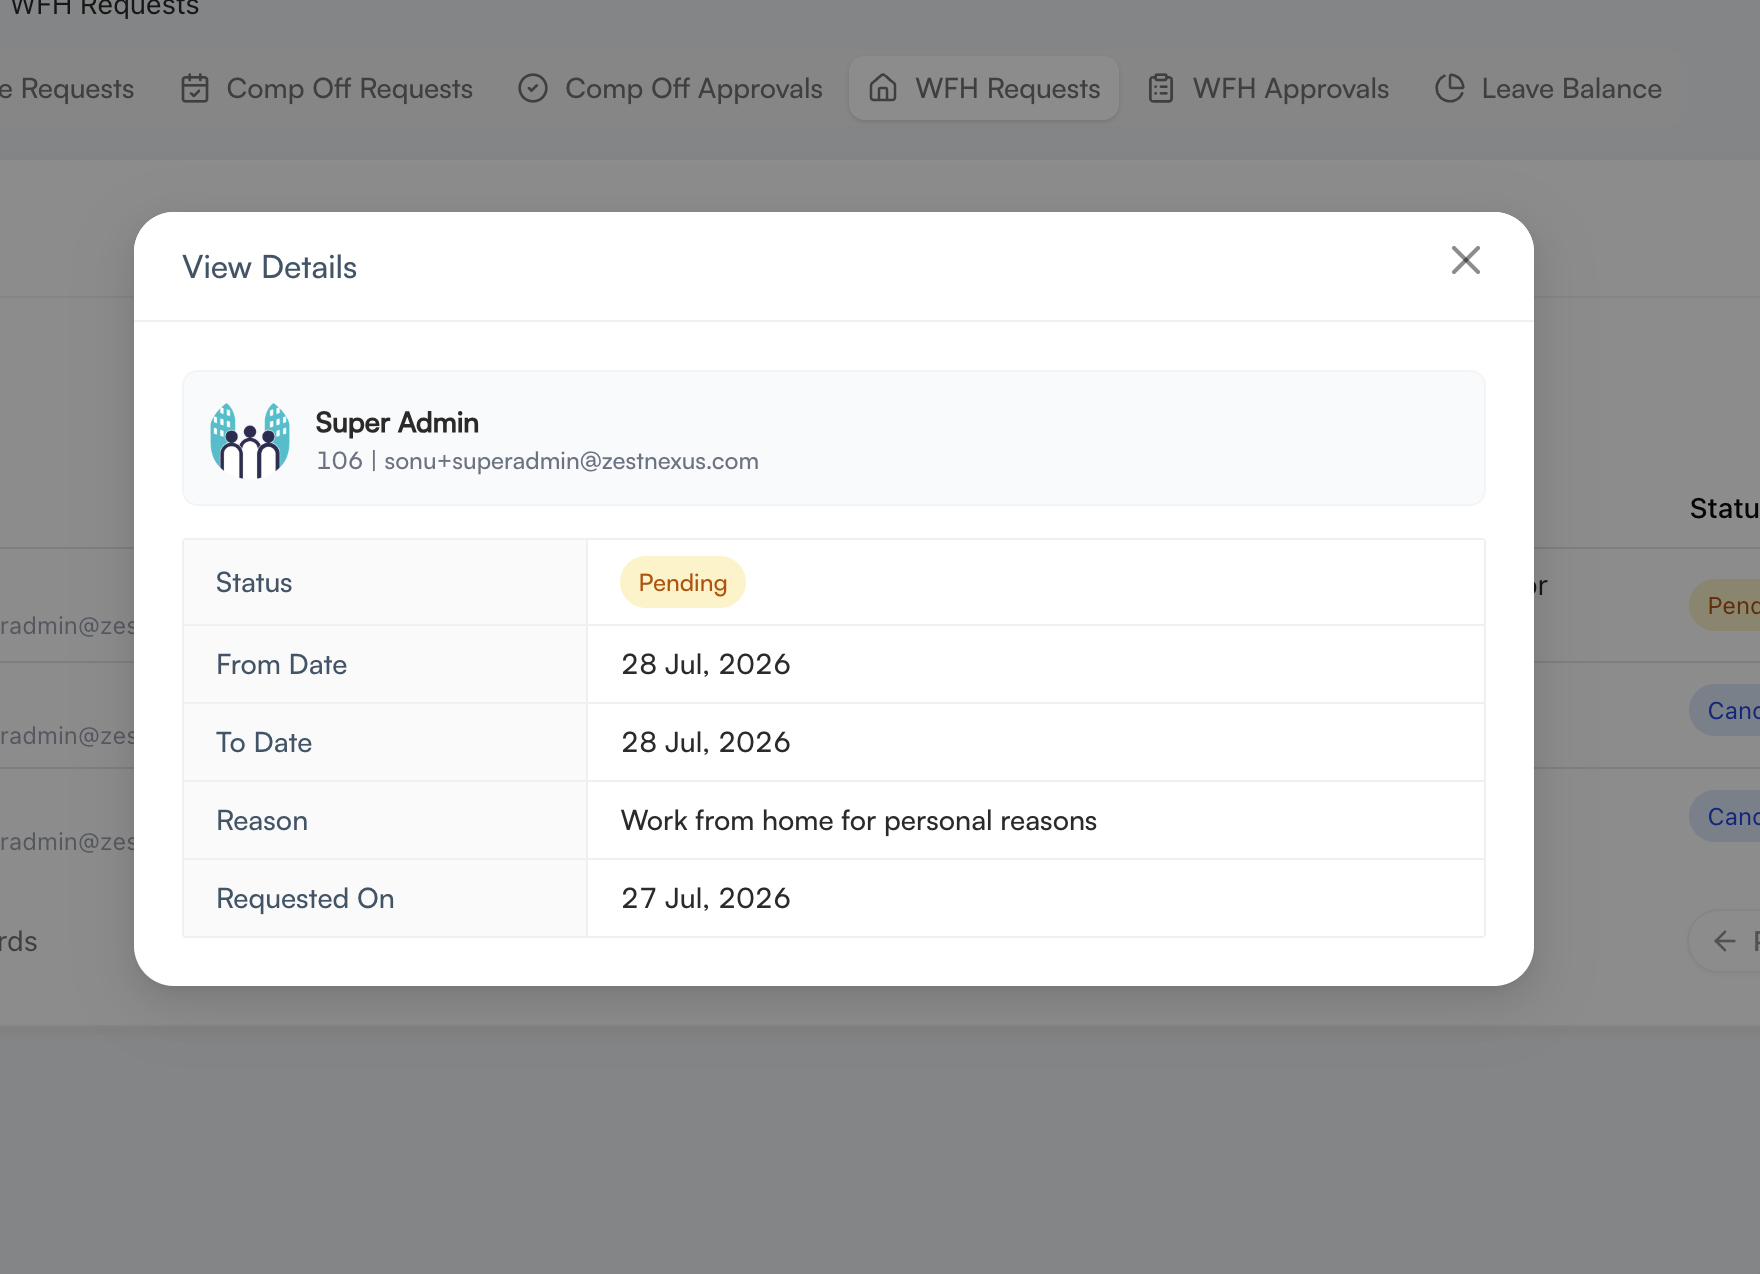This screenshot has width=1760, height=1274.
Task: Click the calendar icon beside Comp Off Requests
Action: [x=195, y=89]
